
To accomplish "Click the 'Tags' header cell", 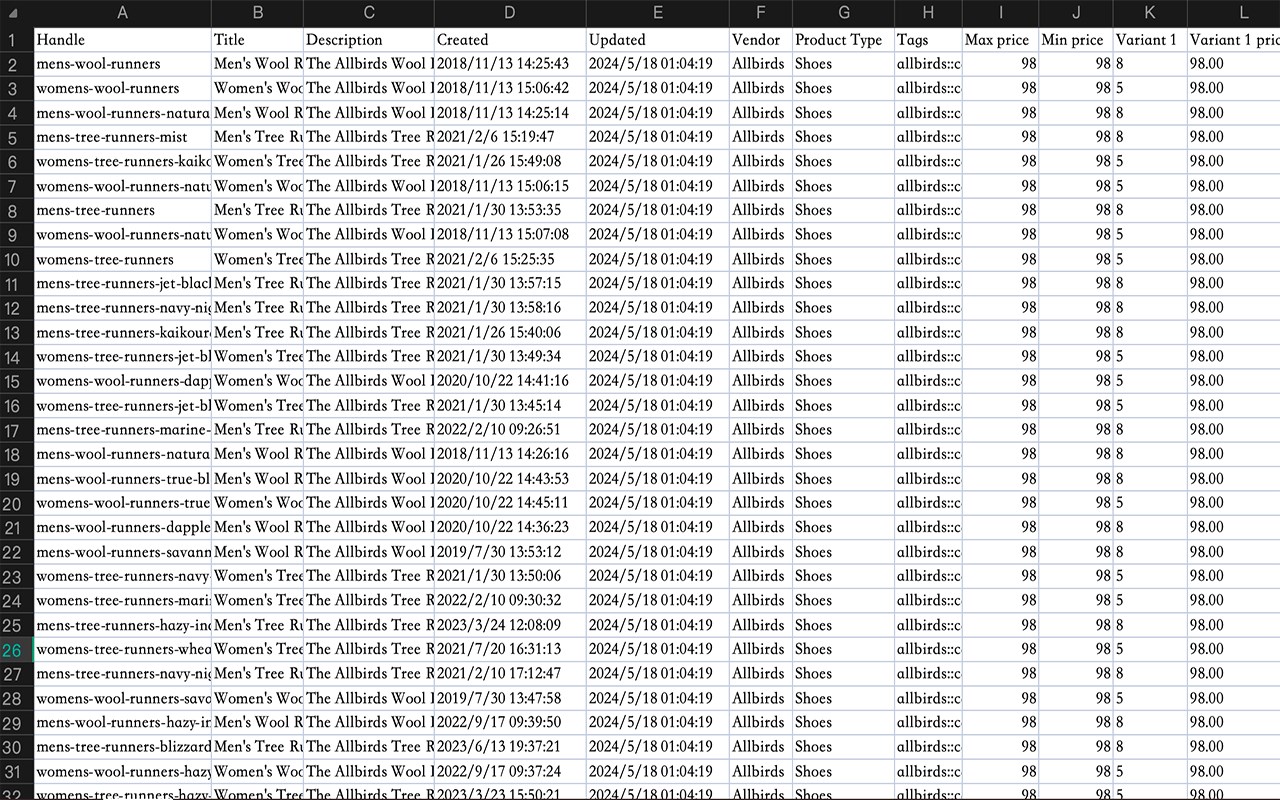I will (928, 40).
